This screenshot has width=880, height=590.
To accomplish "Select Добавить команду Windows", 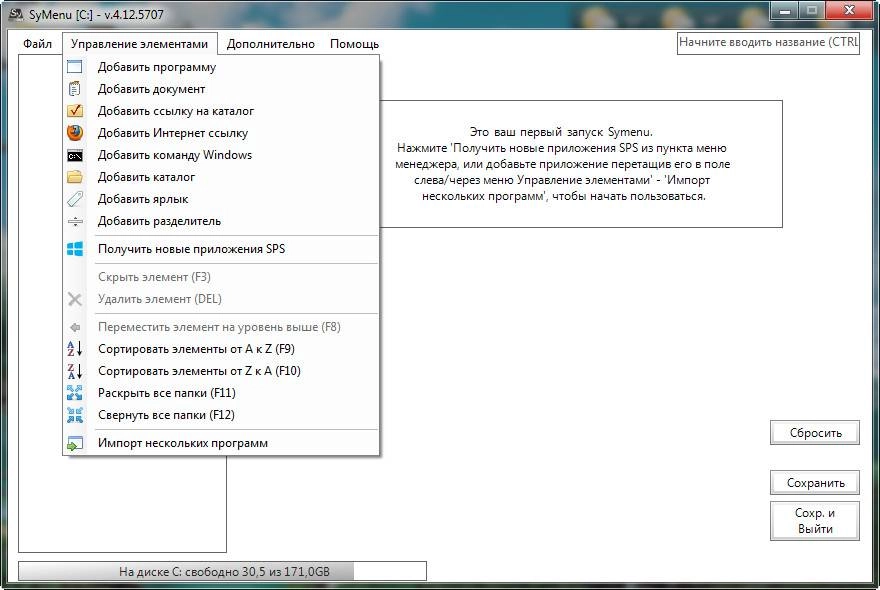I will click(x=221, y=155).
